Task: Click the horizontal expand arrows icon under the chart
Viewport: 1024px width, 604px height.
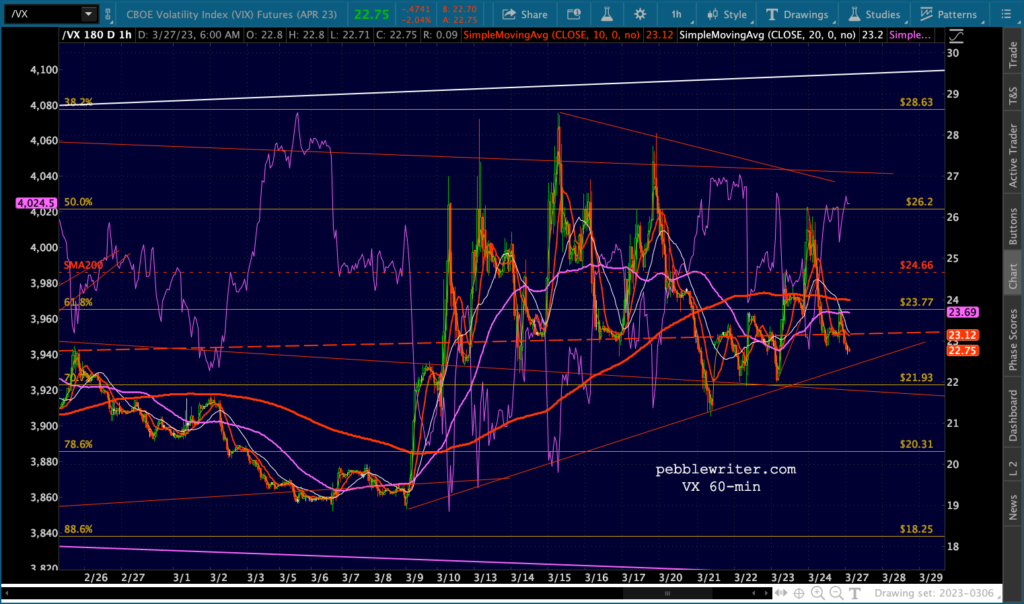Action: (x=781, y=594)
